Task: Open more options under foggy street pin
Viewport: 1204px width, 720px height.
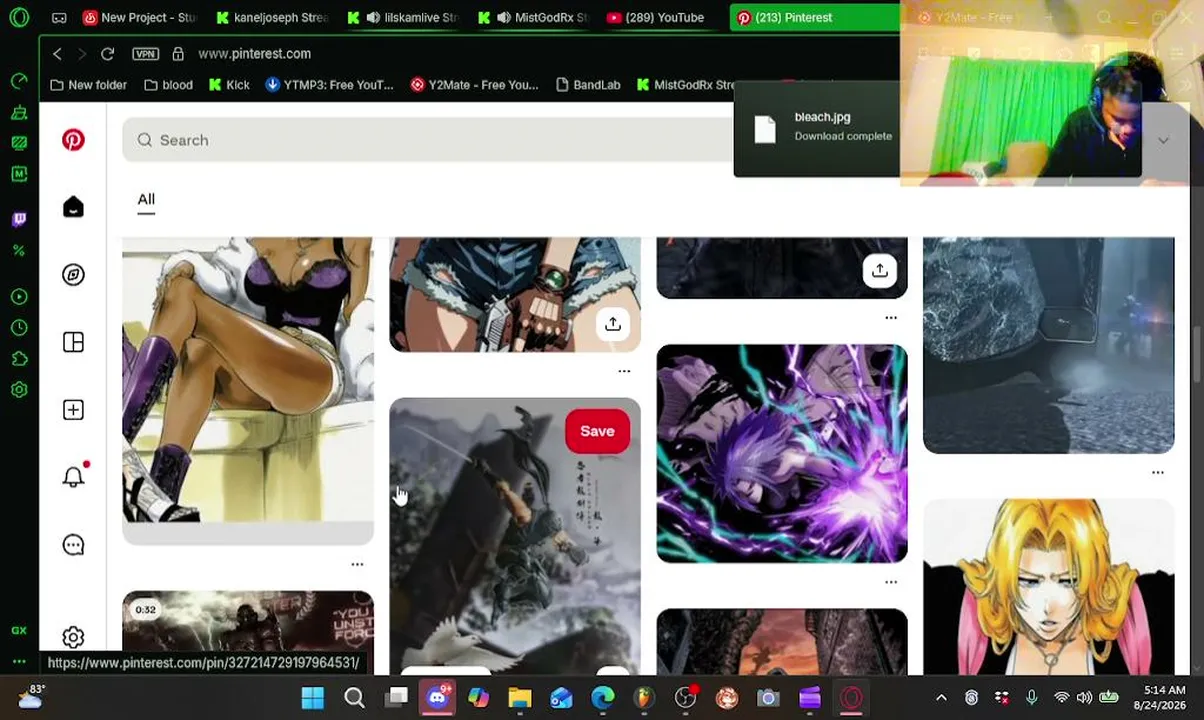Action: tap(1158, 472)
